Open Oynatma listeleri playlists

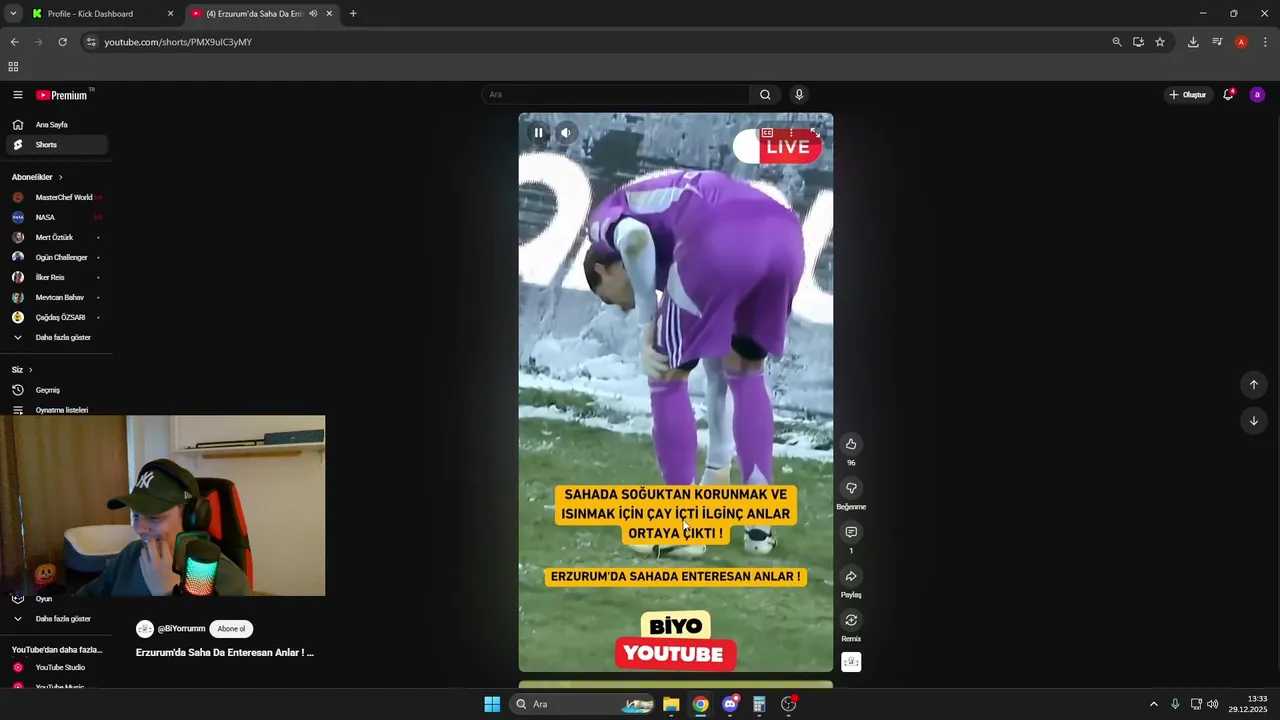point(56,410)
